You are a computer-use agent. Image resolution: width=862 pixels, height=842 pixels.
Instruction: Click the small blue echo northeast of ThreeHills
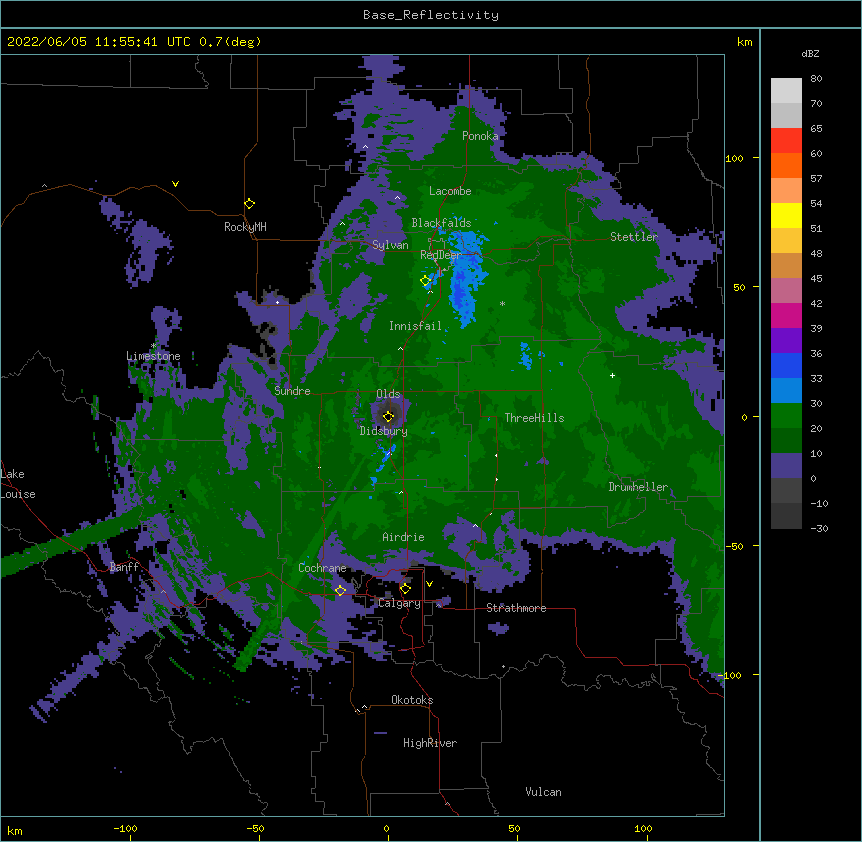526,354
